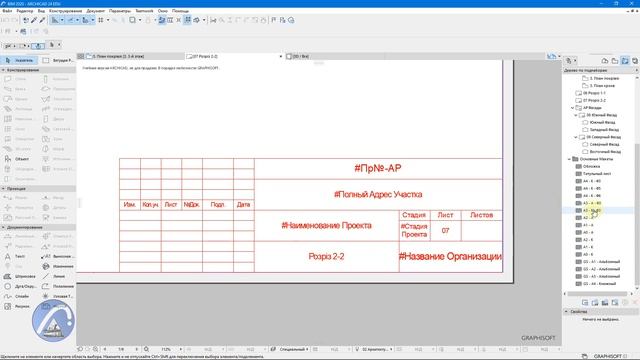Click the Navigator vertical scrollbar
Screen dimensions: 640x360
[637, 215]
